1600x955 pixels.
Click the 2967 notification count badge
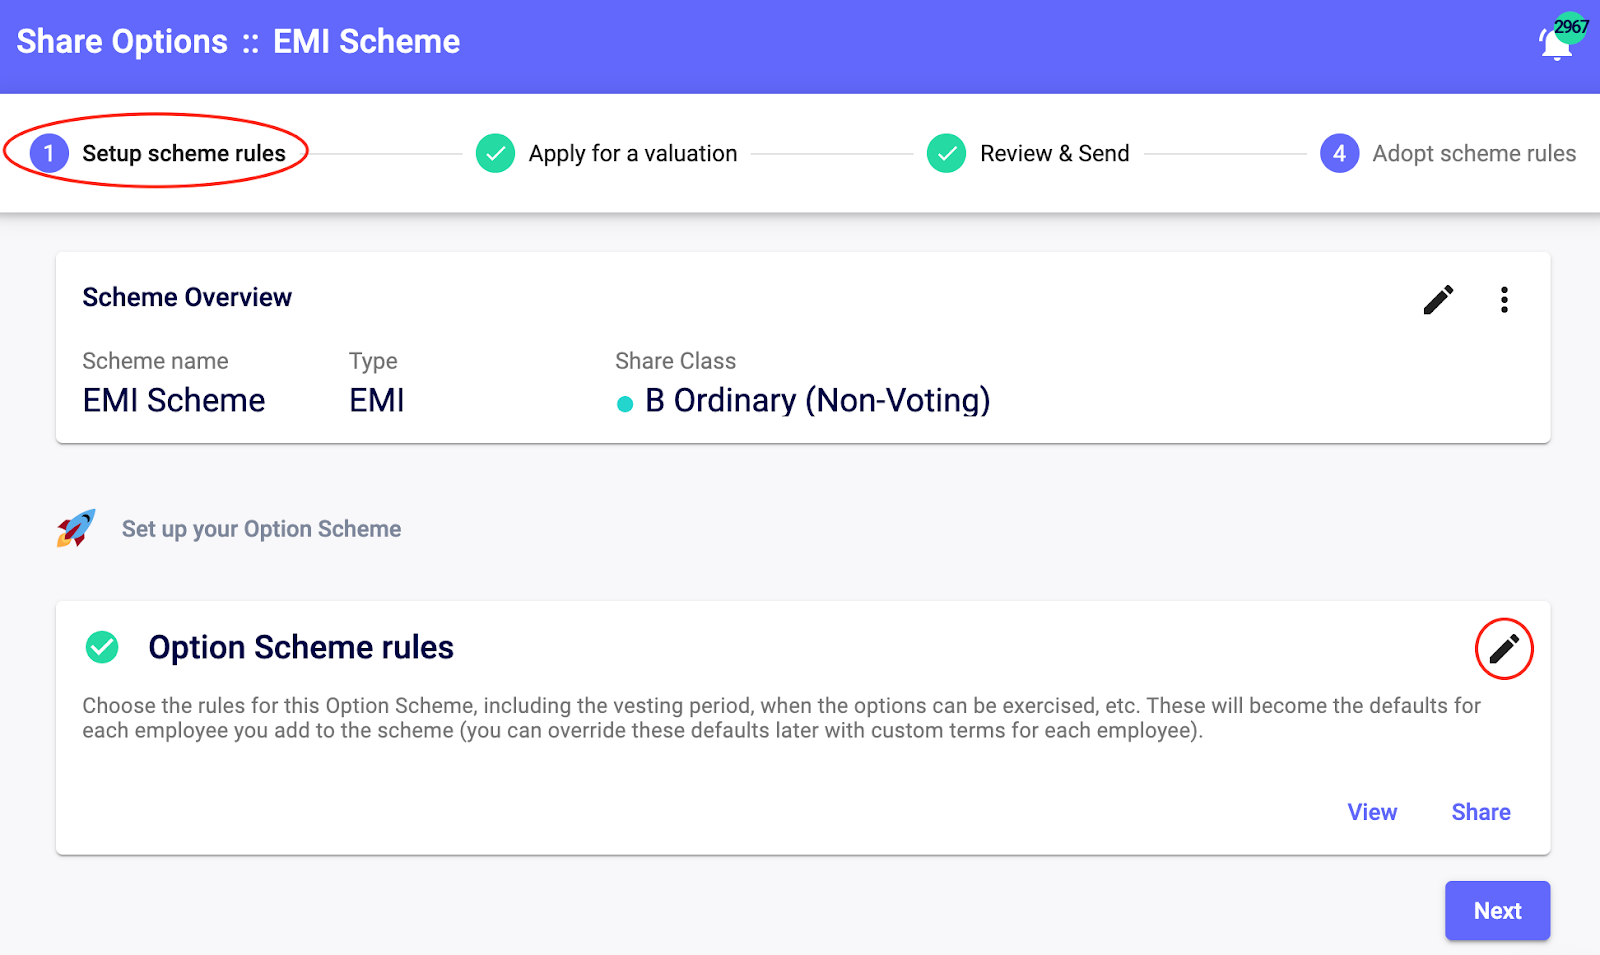[x=1571, y=27]
